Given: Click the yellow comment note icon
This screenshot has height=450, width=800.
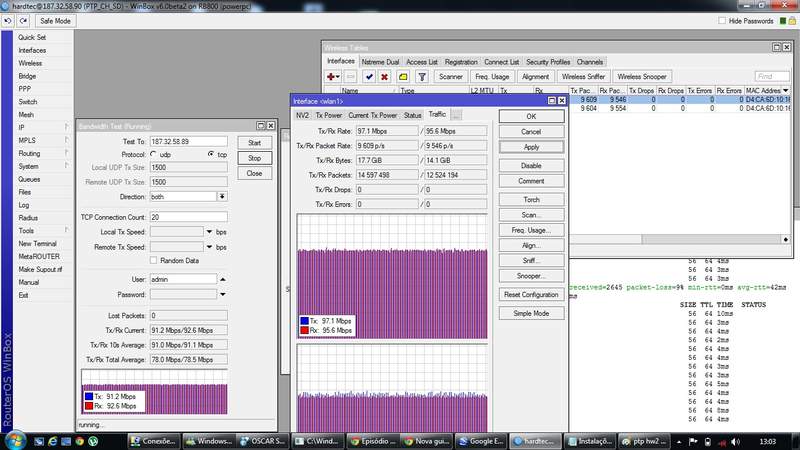Looking at the screenshot, I should pyautogui.click(x=403, y=76).
